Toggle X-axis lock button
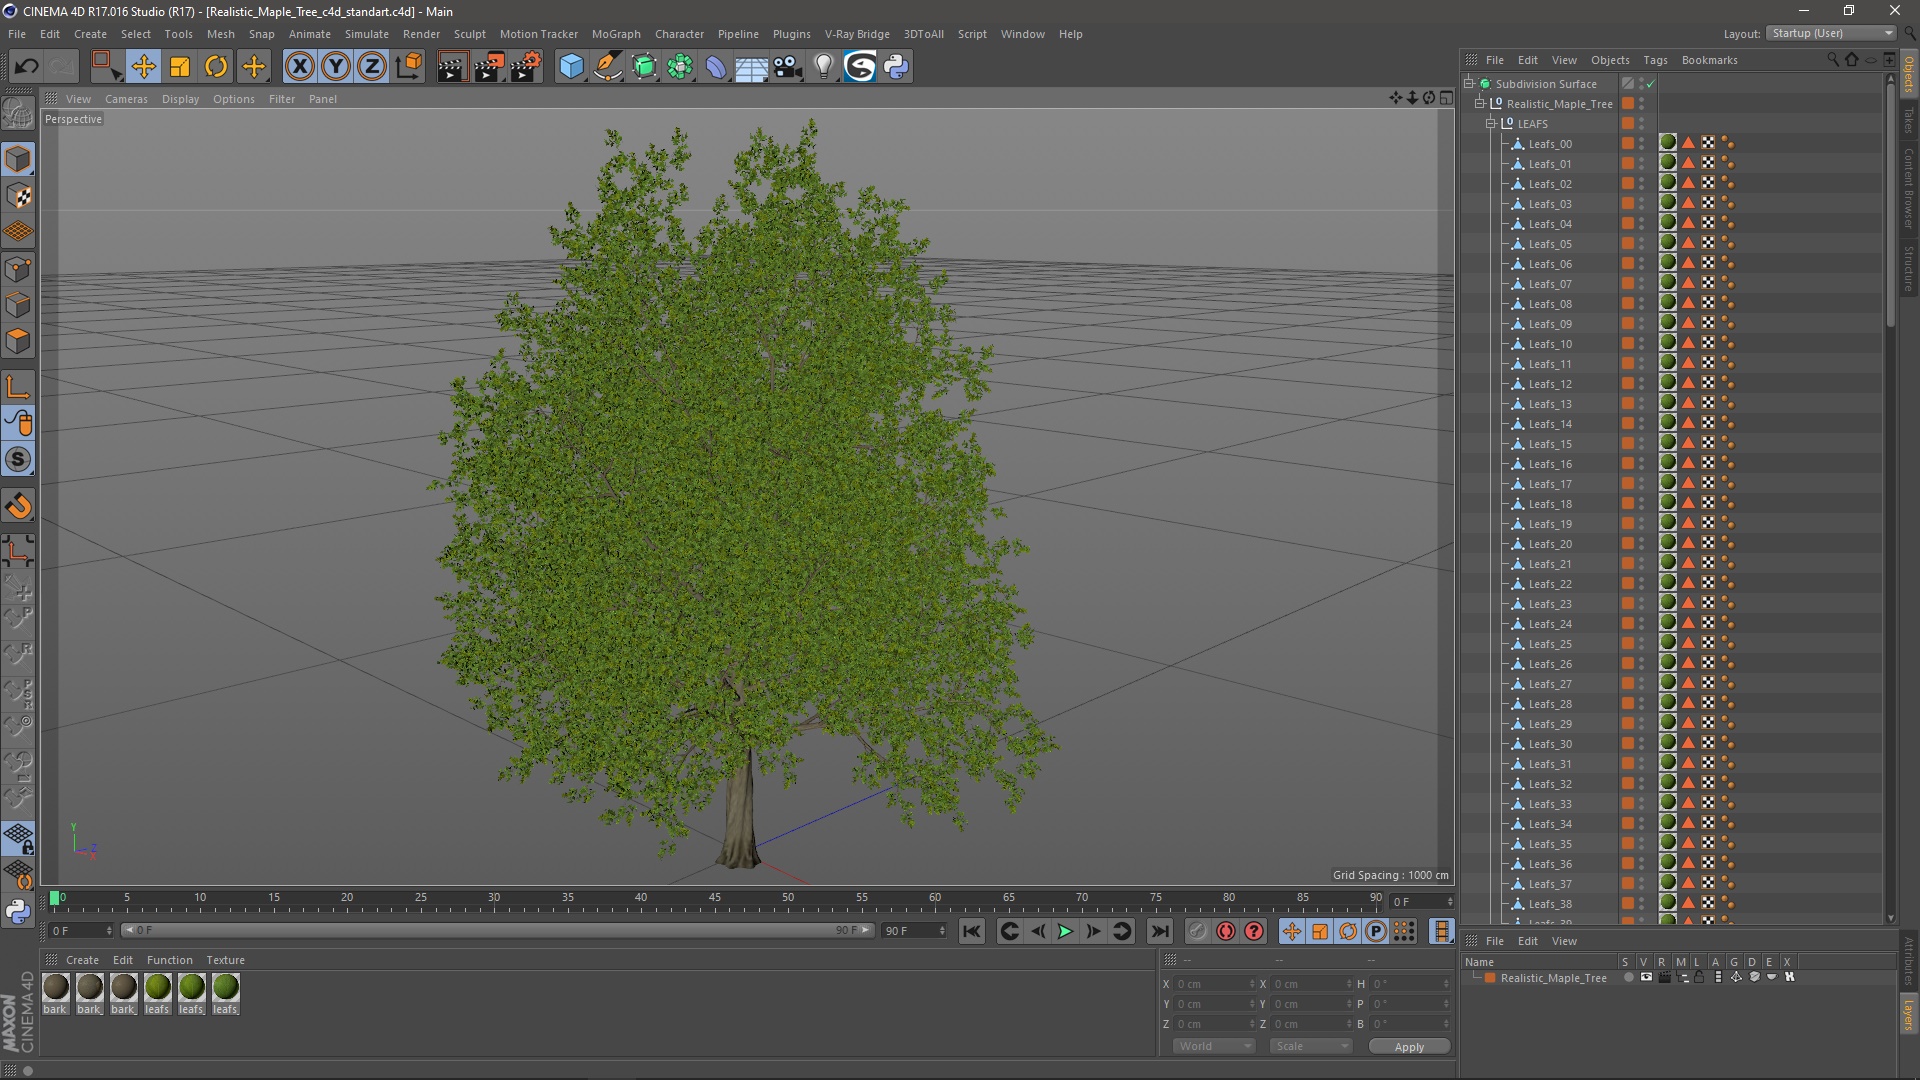Screen dimensions: 1920x1080 299,67
